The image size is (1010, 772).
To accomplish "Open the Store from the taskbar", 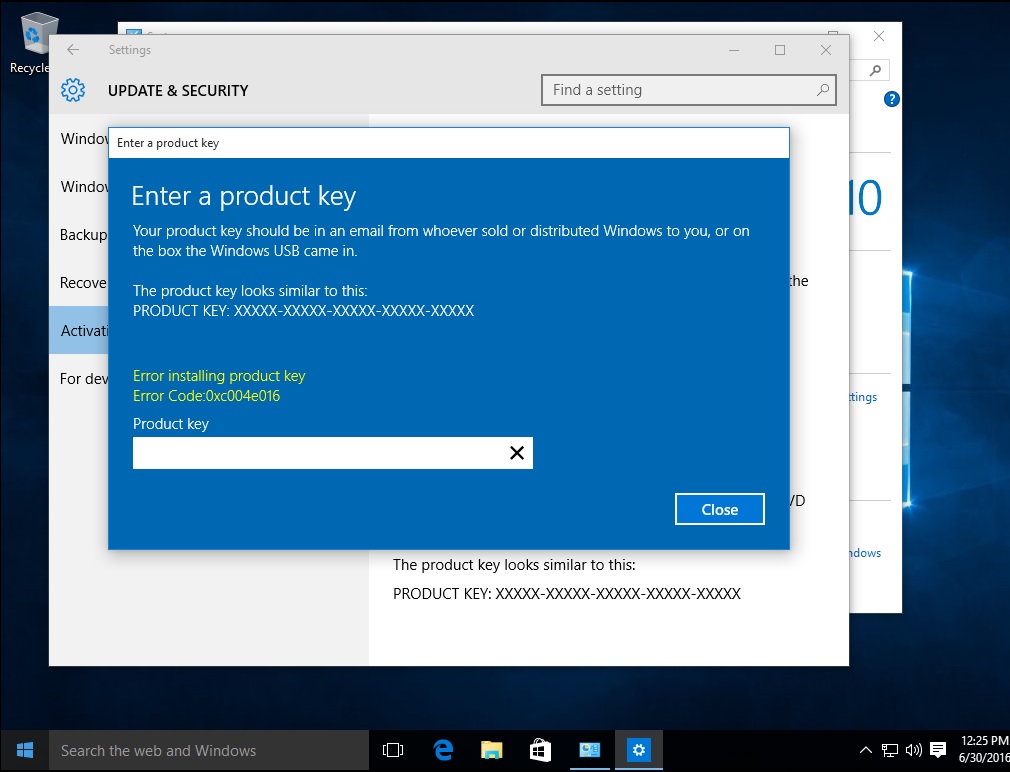I will tap(540, 751).
